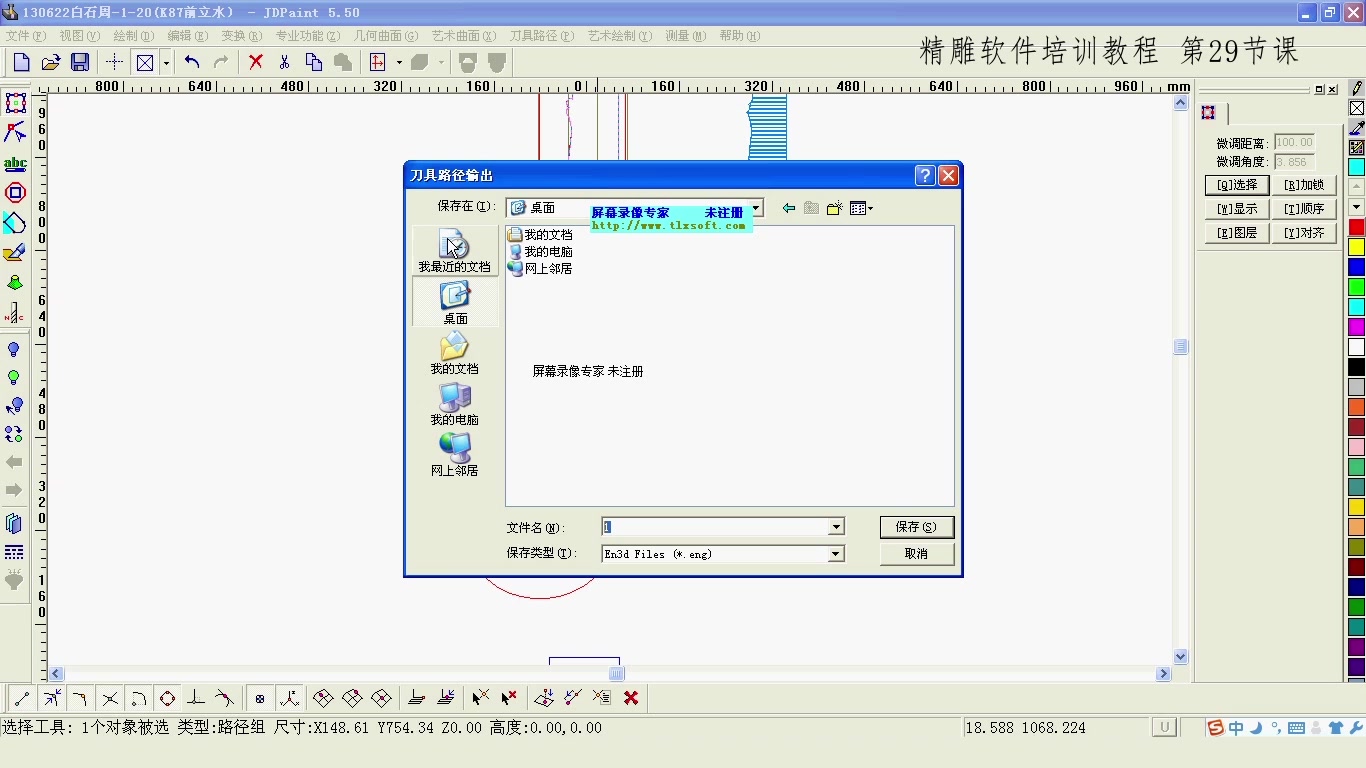1366x768 pixels.
Task: Open the 保存类型 file type dropdown
Action: 835,553
